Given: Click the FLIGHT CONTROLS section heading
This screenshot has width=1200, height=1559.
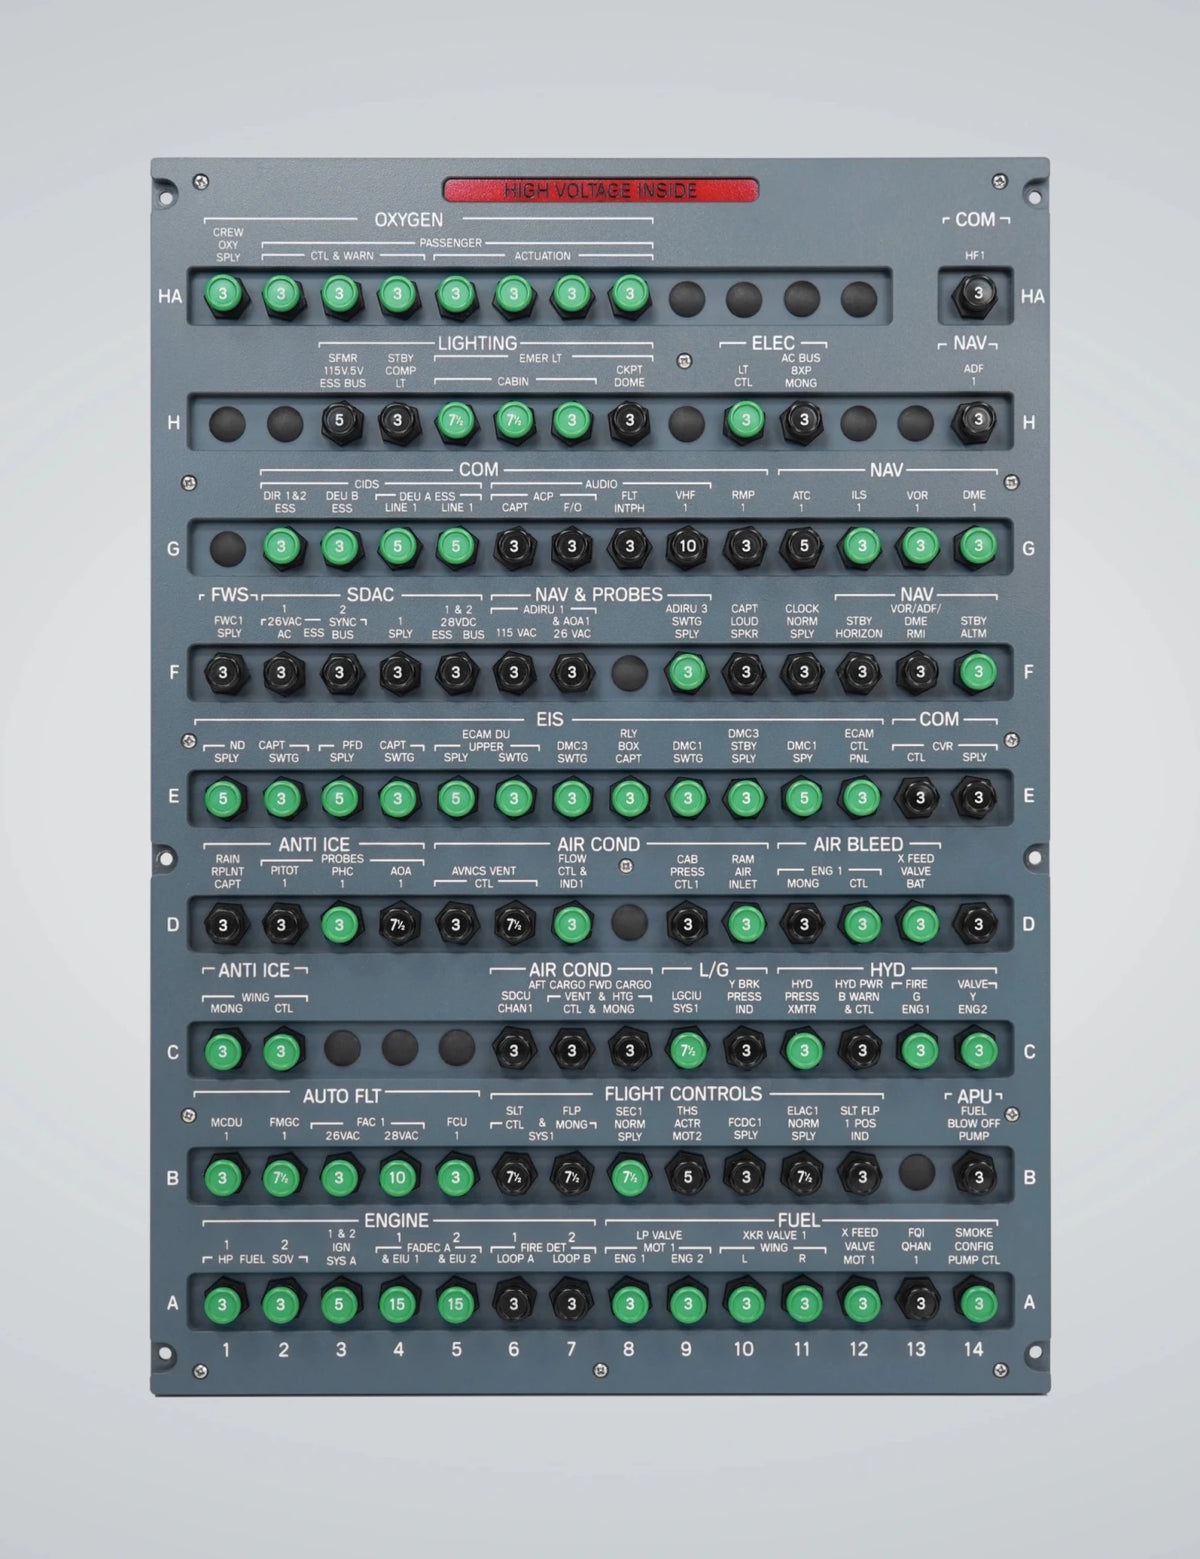Looking at the screenshot, I should pos(683,1094).
